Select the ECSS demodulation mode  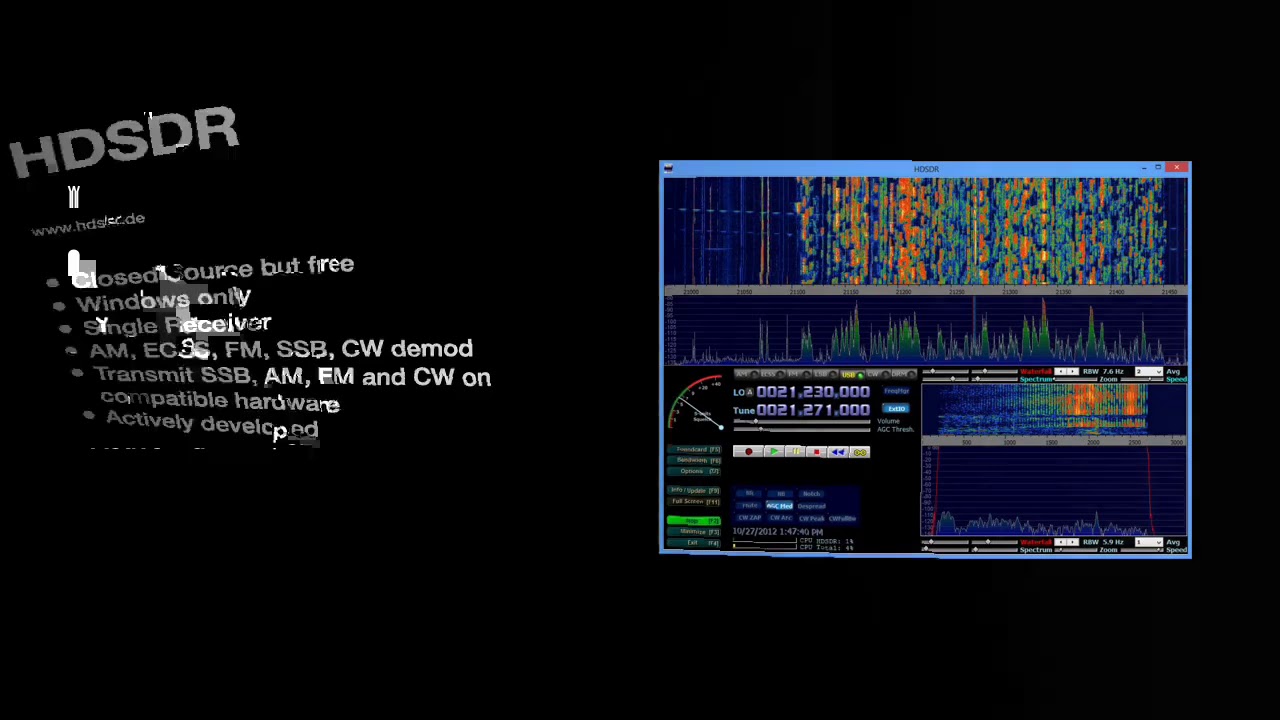[773, 374]
